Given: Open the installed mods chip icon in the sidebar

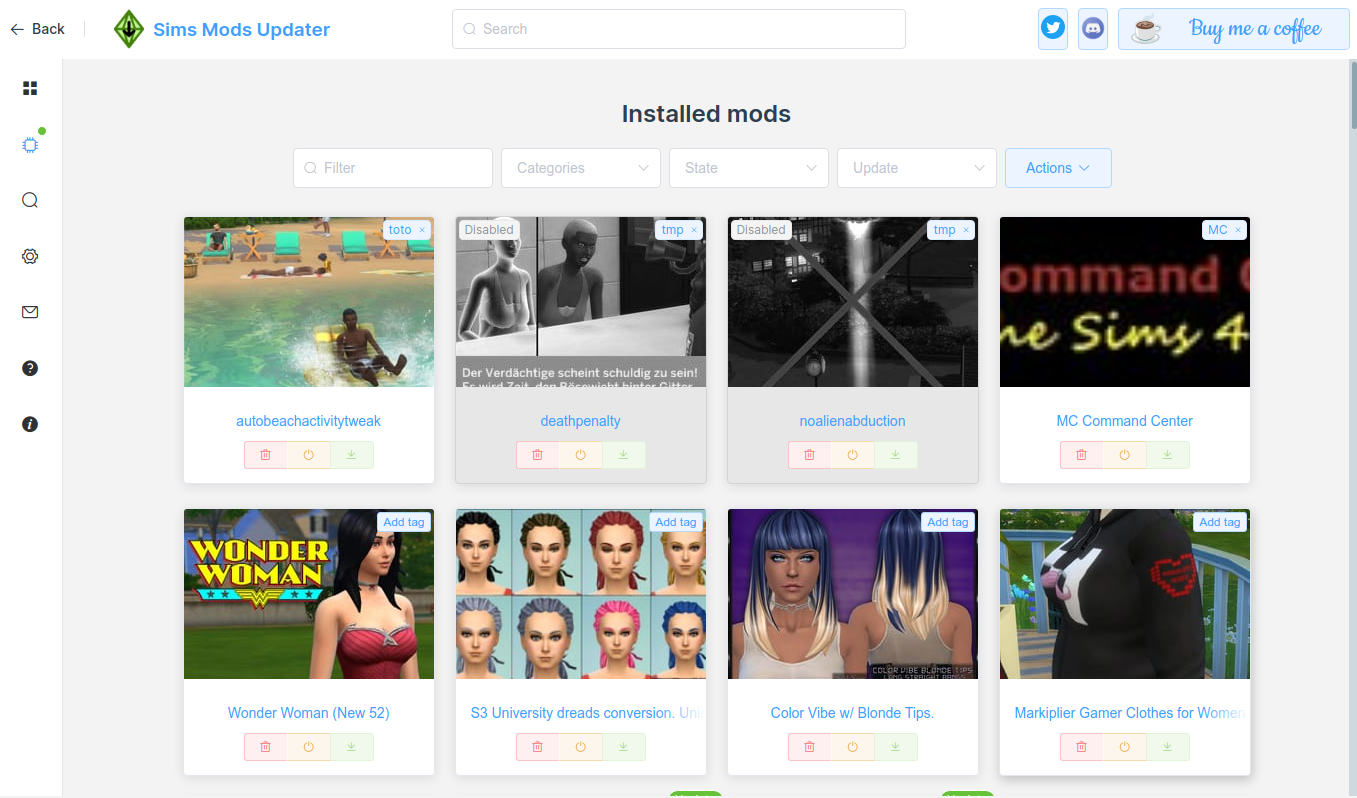Looking at the screenshot, I should pos(30,145).
